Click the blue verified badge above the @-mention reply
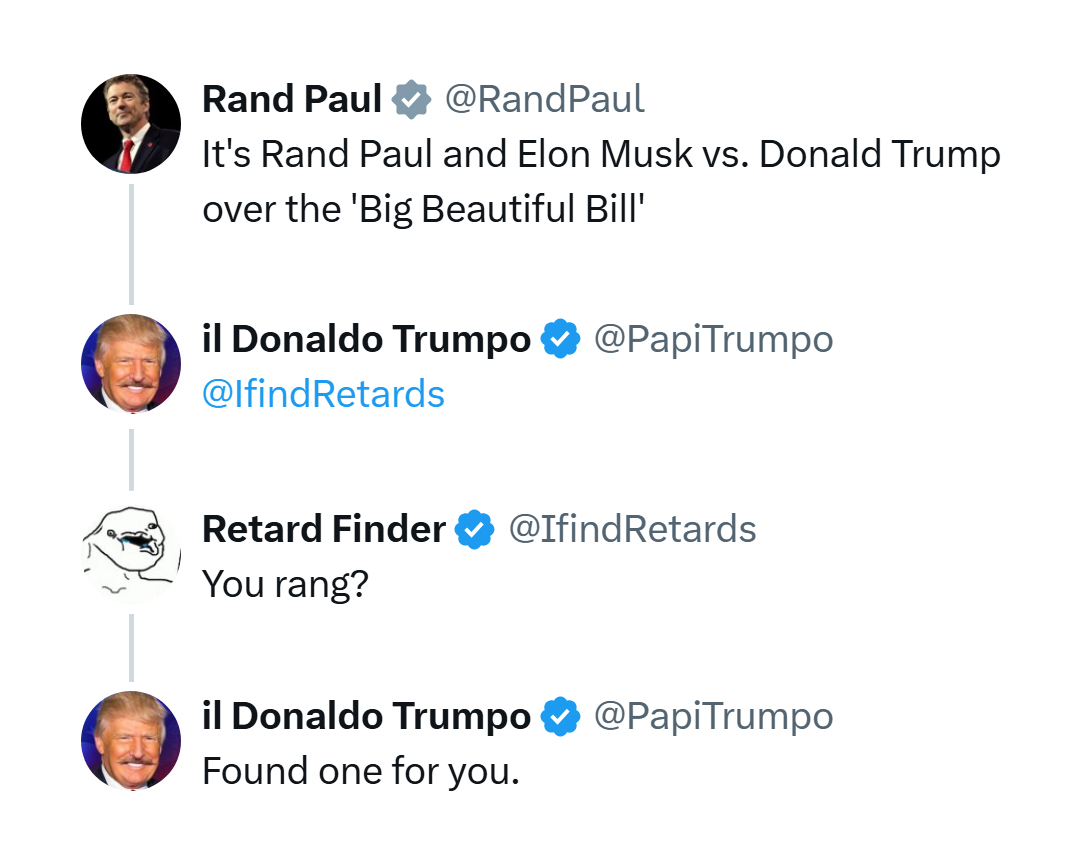Viewport: 1091px width, 866px height. (x=561, y=339)
